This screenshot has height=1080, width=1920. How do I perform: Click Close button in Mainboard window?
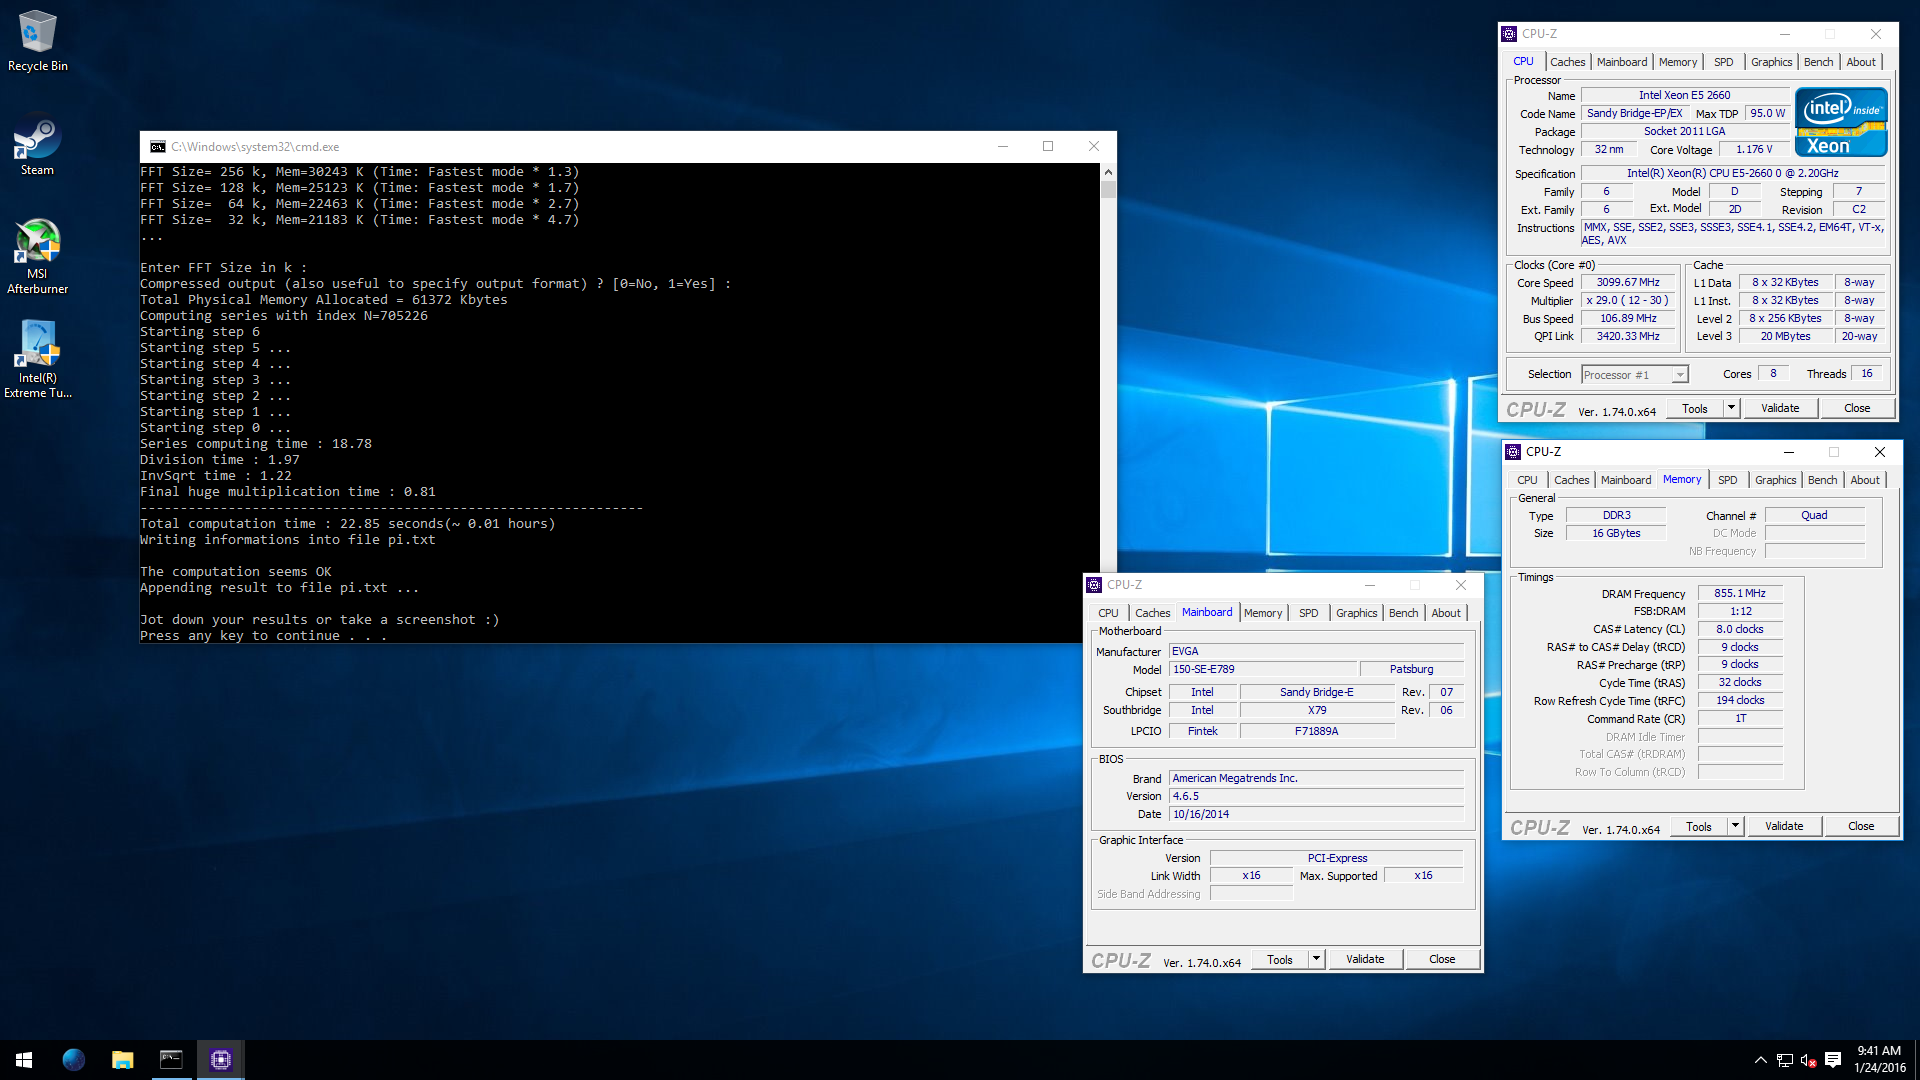pos(1441,960)
